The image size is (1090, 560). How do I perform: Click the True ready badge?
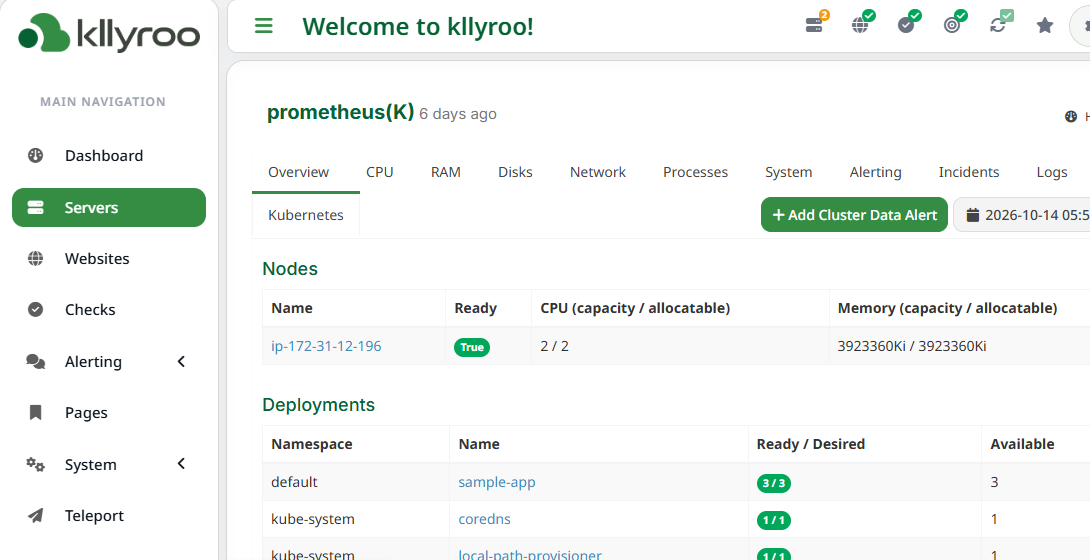[x=472, y=347]
